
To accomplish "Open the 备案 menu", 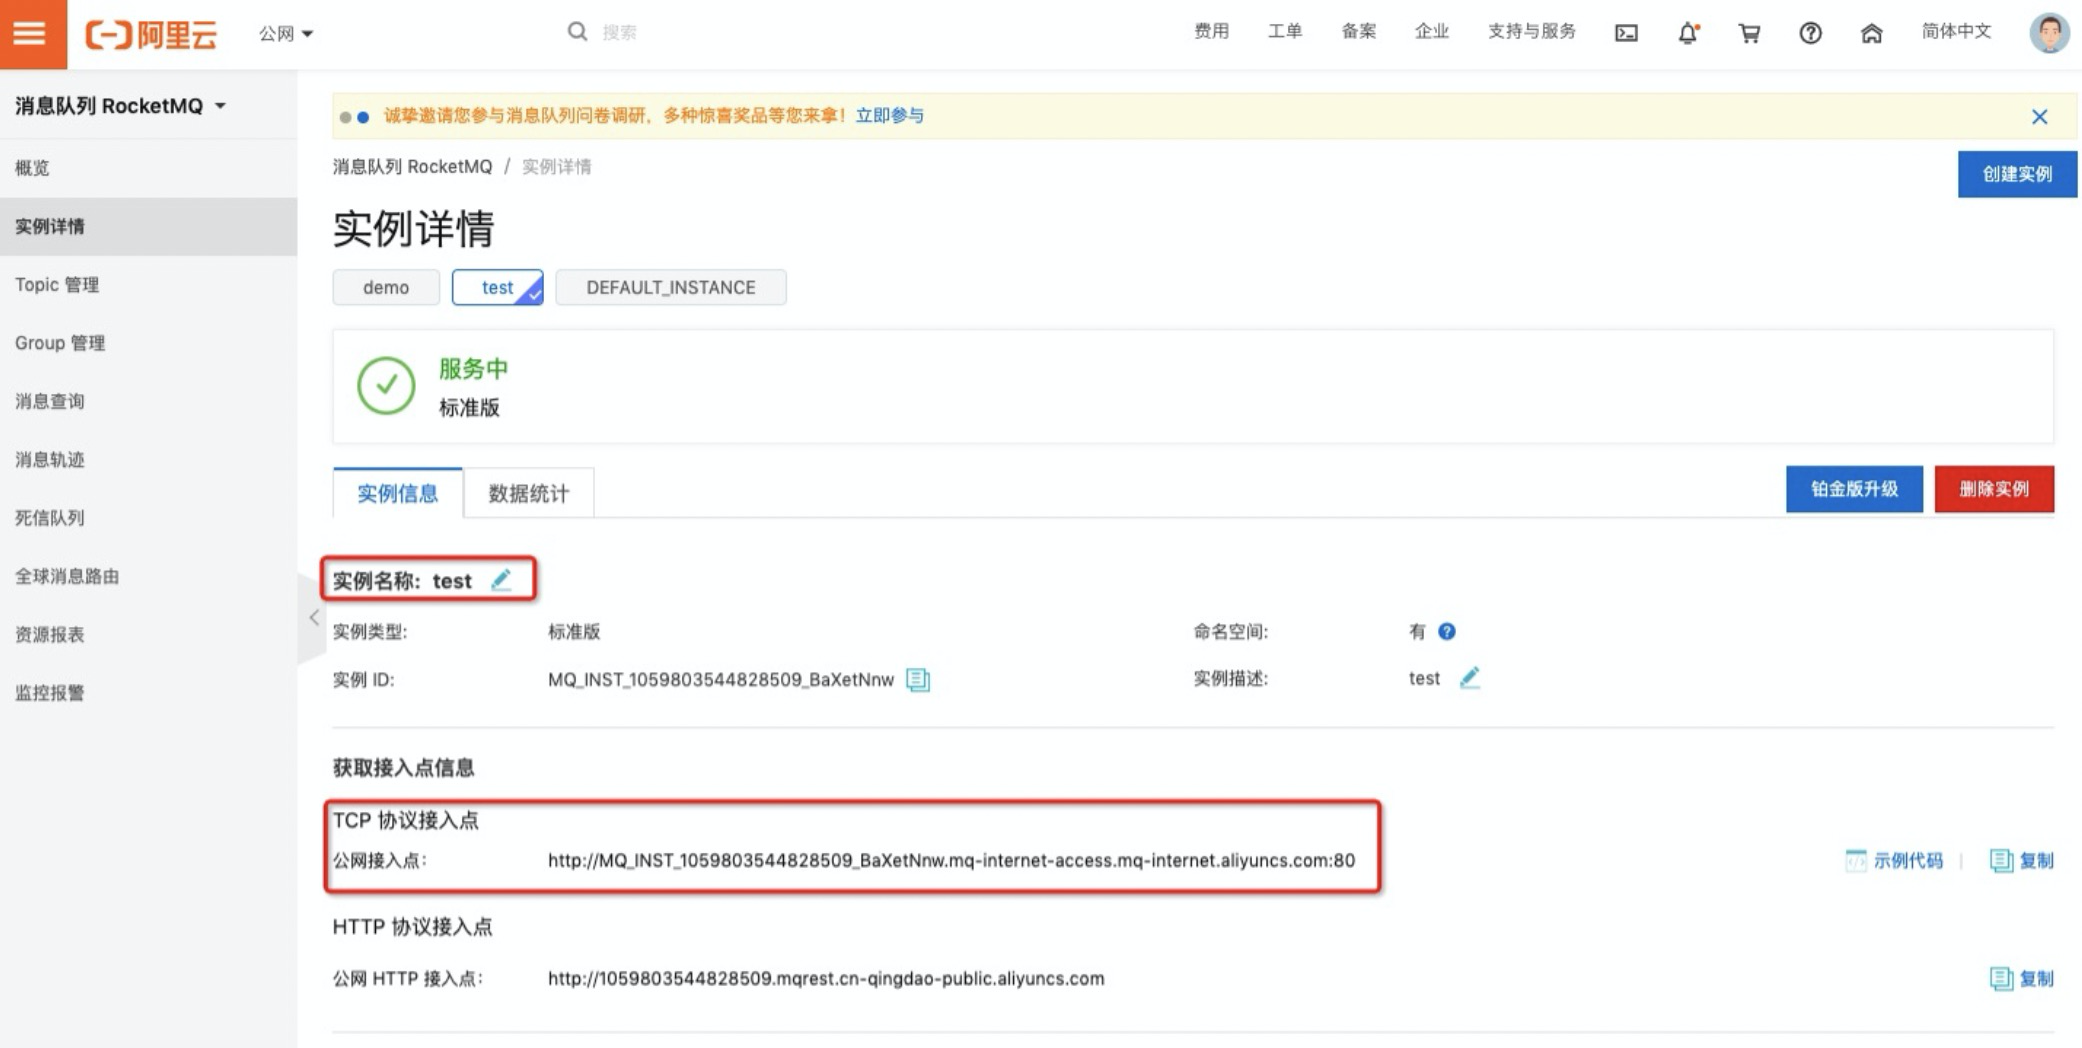I will [1358, 32].
